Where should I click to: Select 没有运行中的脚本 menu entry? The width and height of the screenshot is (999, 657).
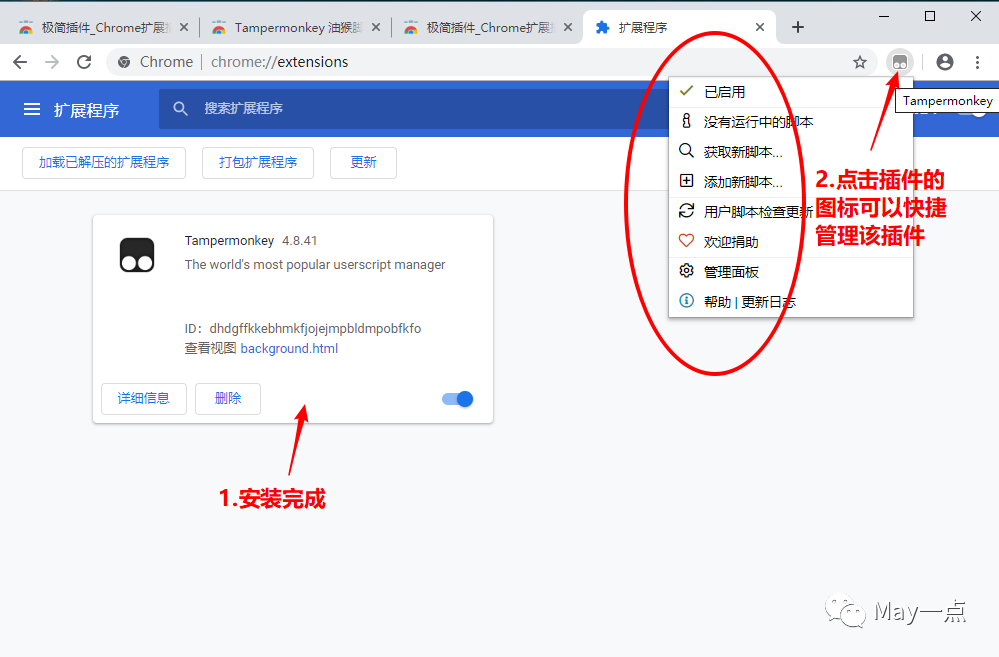coord(791,122)
